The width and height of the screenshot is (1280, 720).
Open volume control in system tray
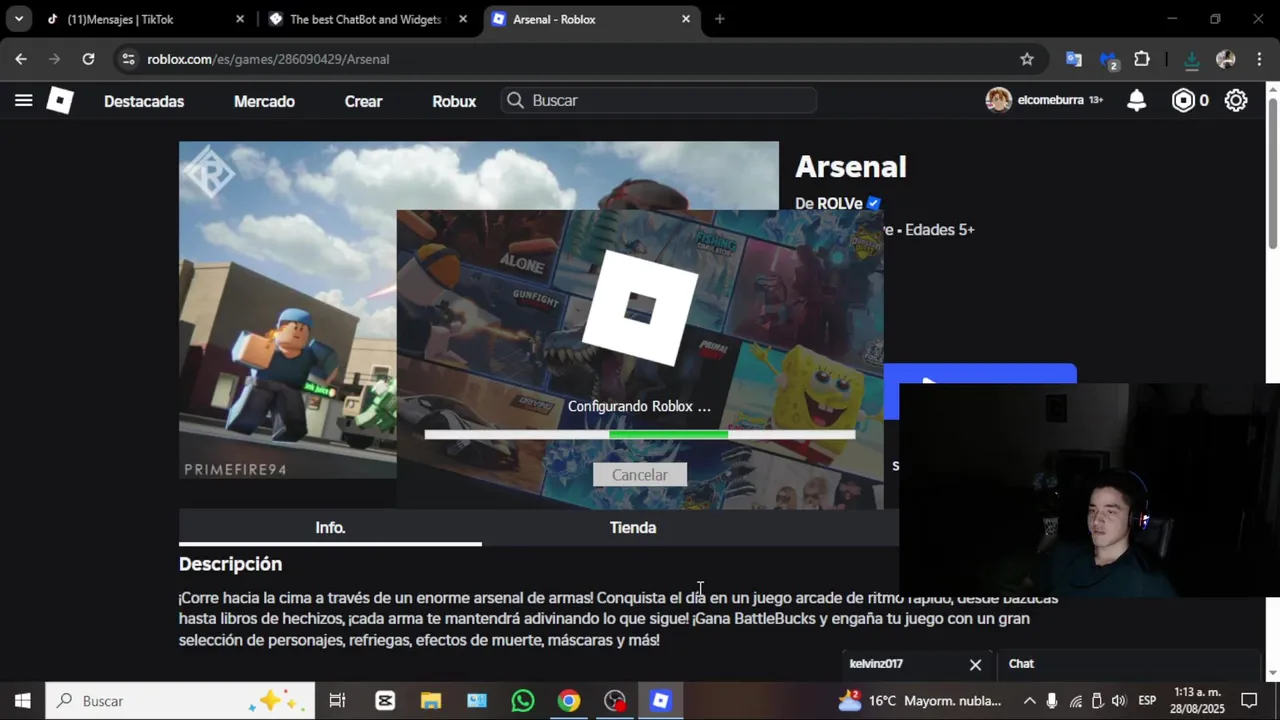coord(1118,701)
